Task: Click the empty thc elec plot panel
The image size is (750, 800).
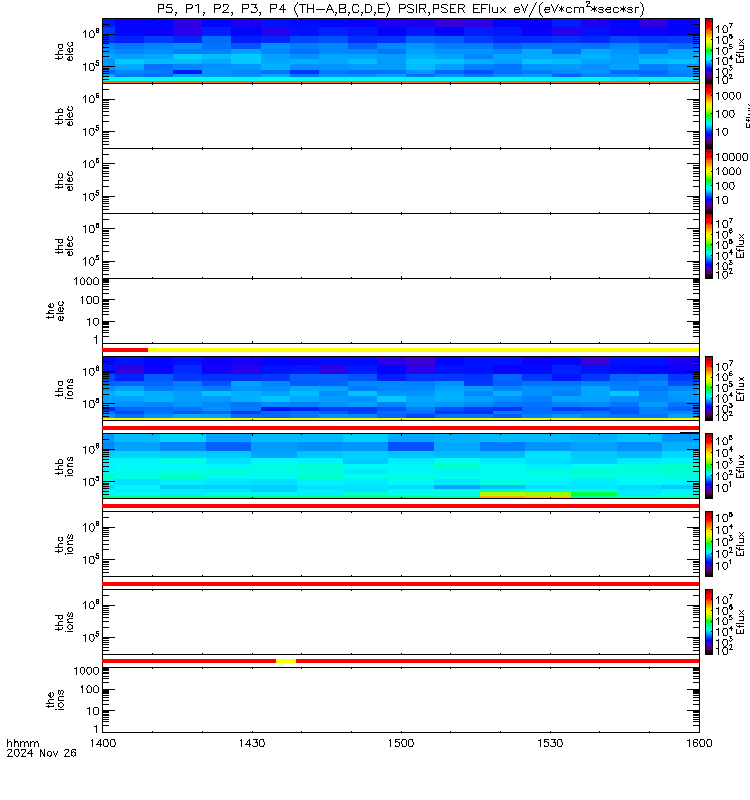Action: point(401,181)
